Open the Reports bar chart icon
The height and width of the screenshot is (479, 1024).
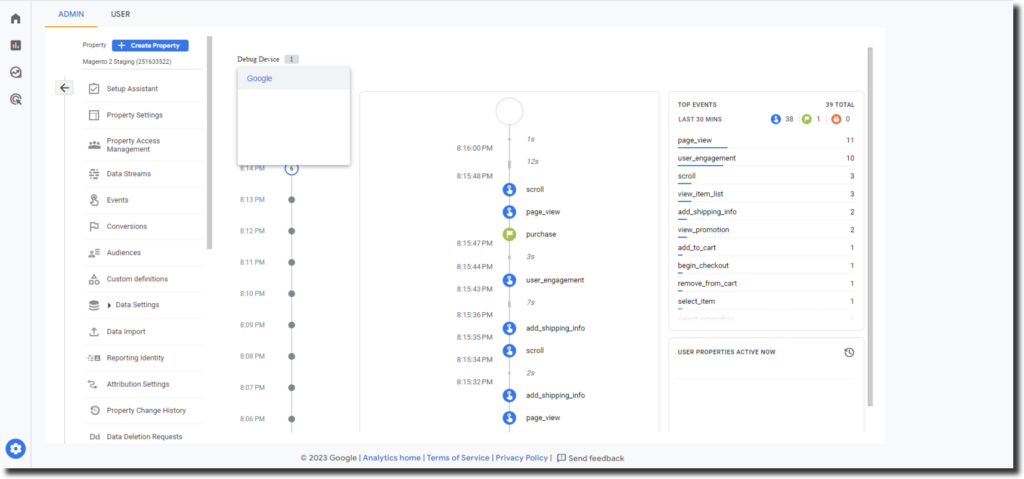[15, 45]
